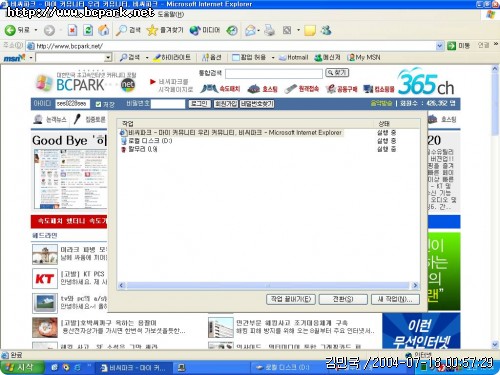The width and height of the screenshot is (500, 375).
Task: Open the Mail button dropdown arrow
Action: click(259, 31)
